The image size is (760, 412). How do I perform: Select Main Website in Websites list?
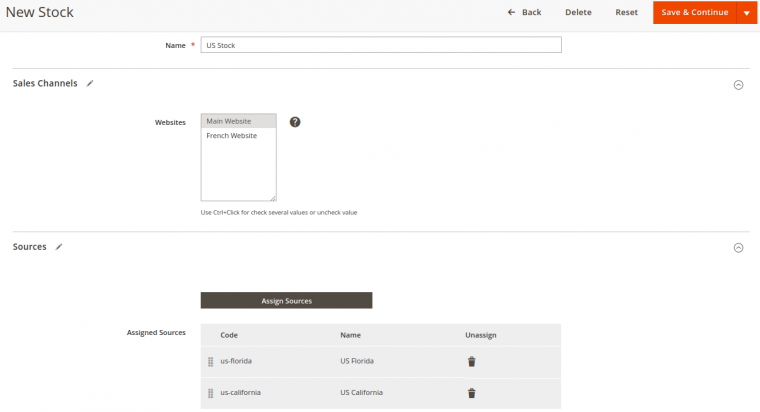point(238,121)
